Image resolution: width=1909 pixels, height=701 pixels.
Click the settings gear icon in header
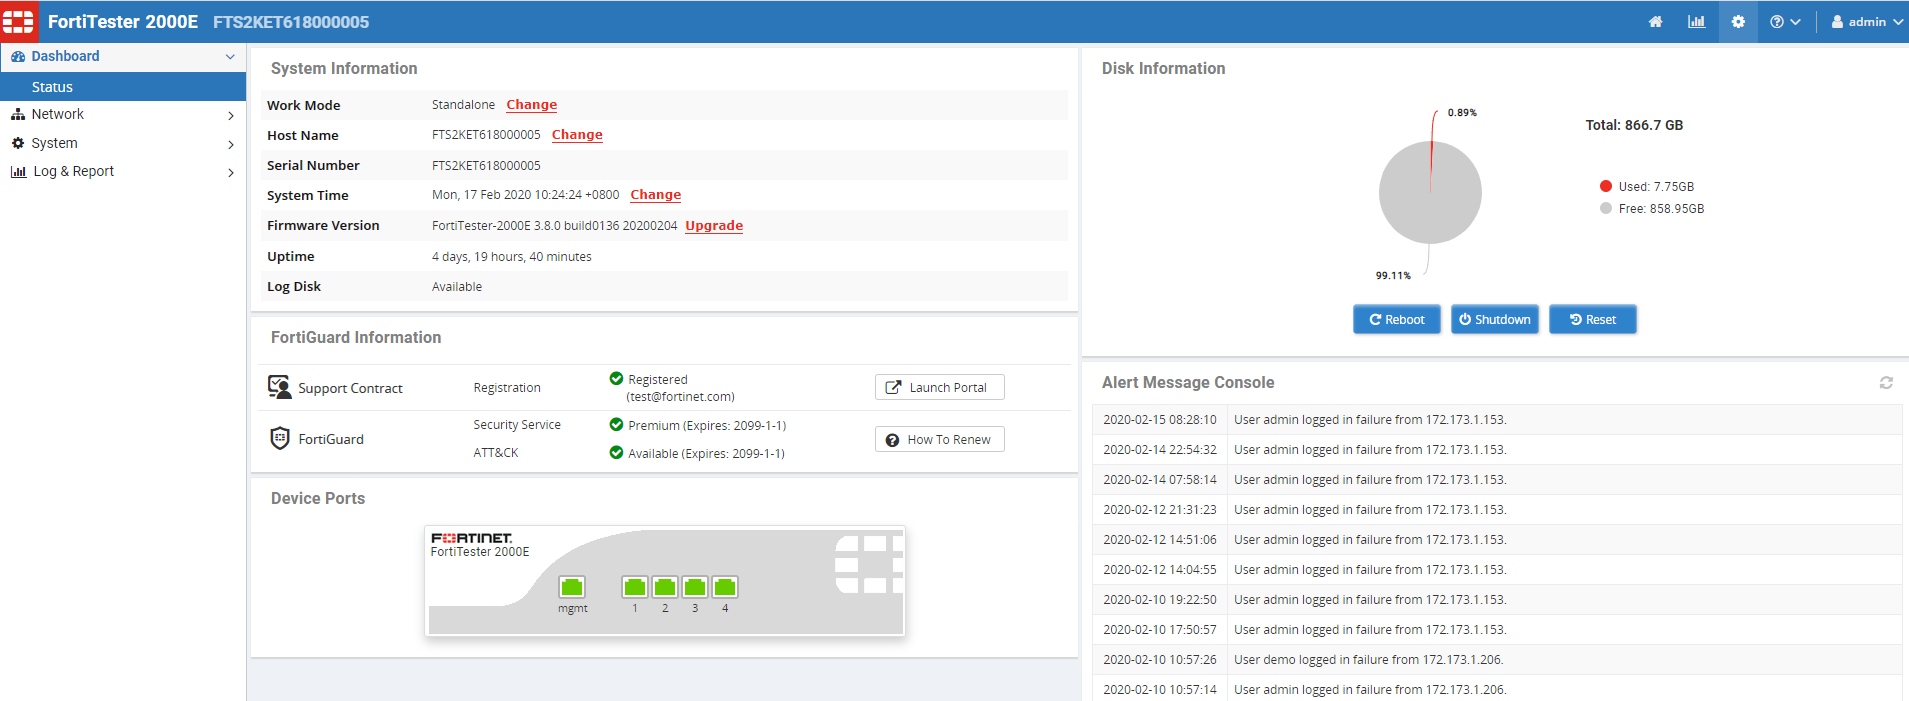1738,22
